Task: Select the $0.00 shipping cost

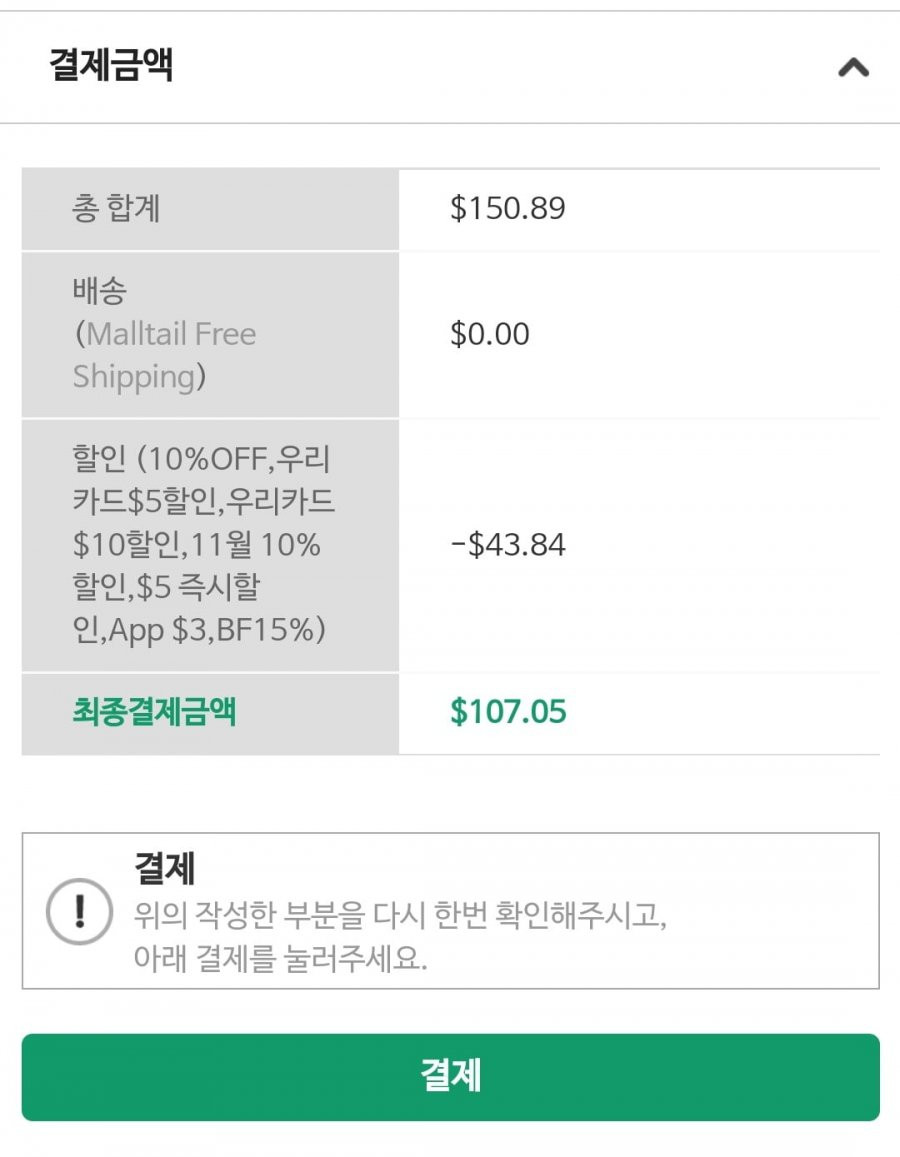Action: [x=490, y=334]
